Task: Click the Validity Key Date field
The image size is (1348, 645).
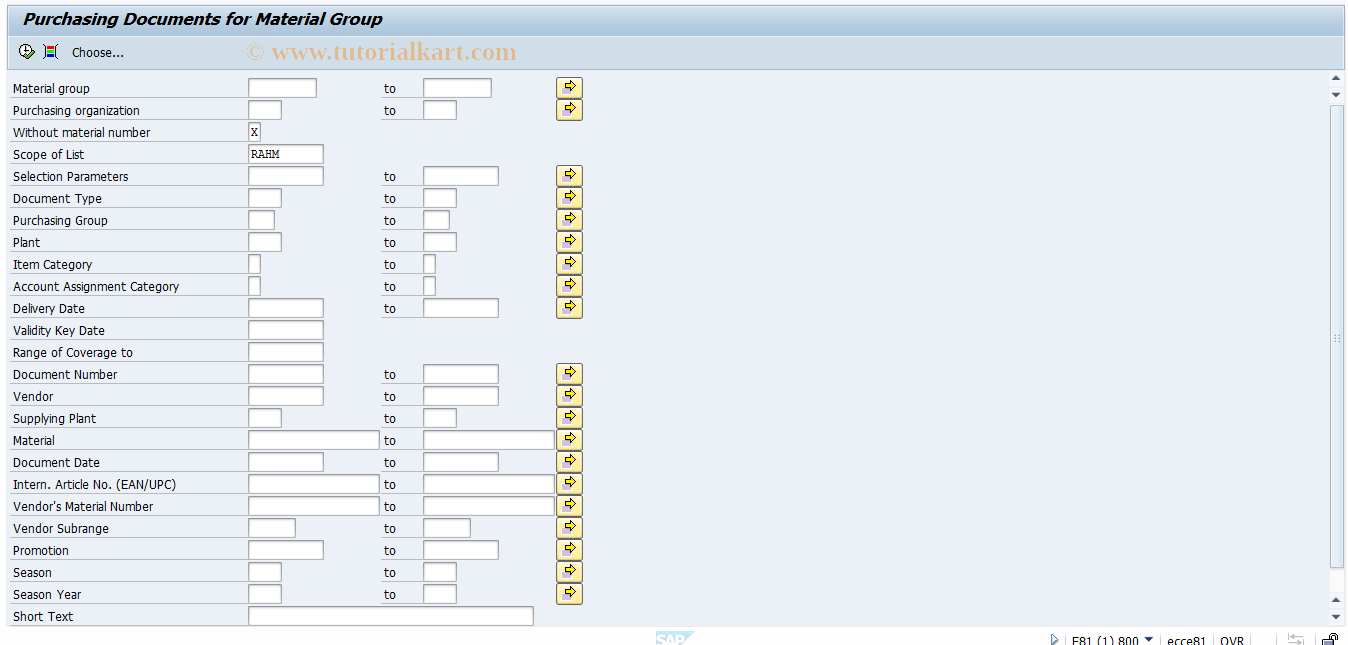Action: 285,329
